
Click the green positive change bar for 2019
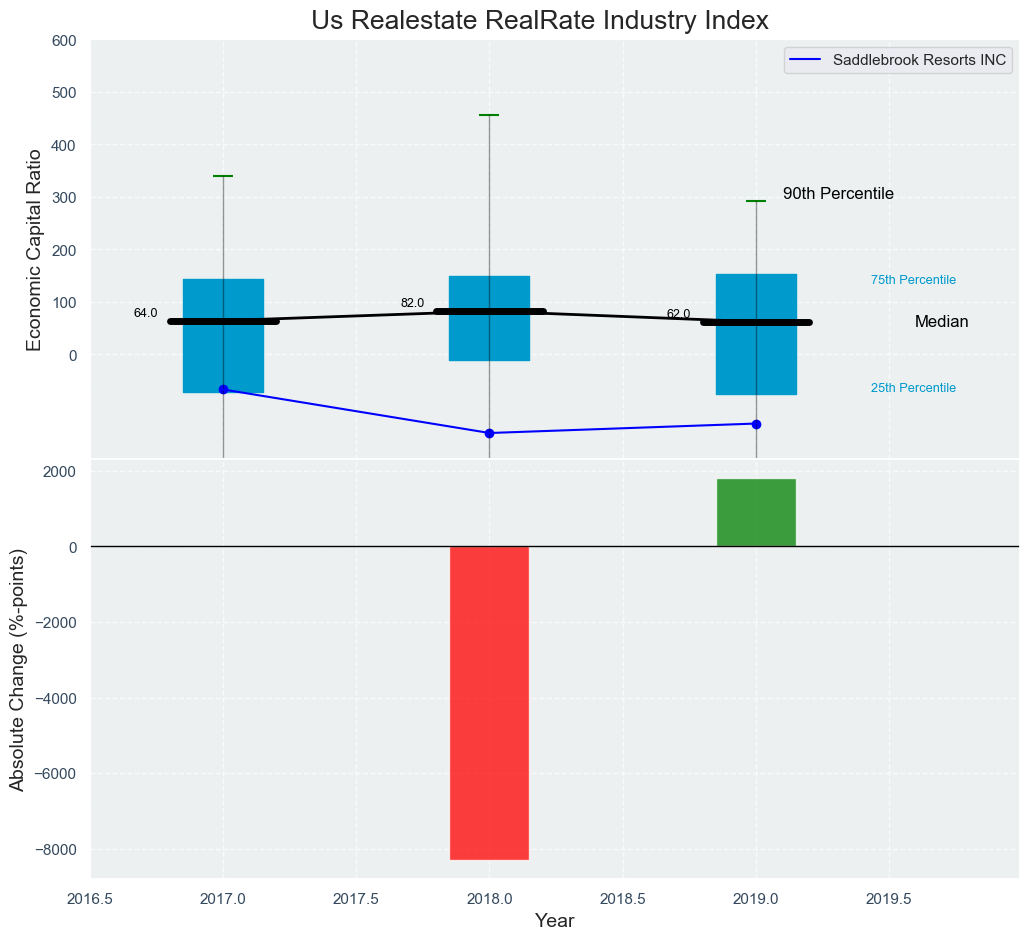click(x=756, y=513)
